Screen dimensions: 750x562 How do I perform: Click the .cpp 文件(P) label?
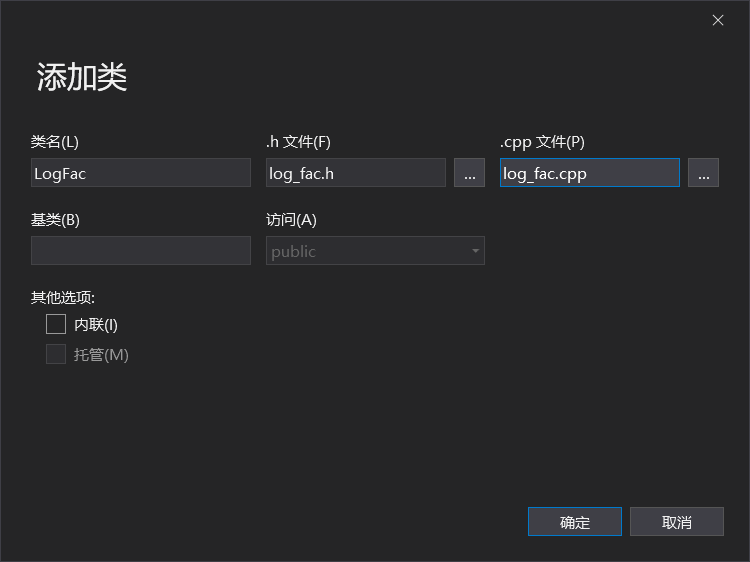pos(542,142)
